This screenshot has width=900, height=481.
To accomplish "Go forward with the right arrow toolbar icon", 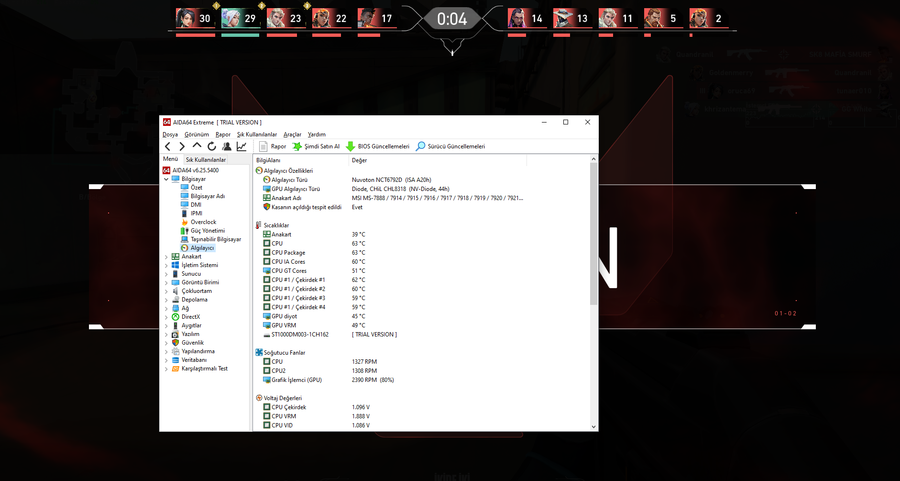I will tap(182, 147).
